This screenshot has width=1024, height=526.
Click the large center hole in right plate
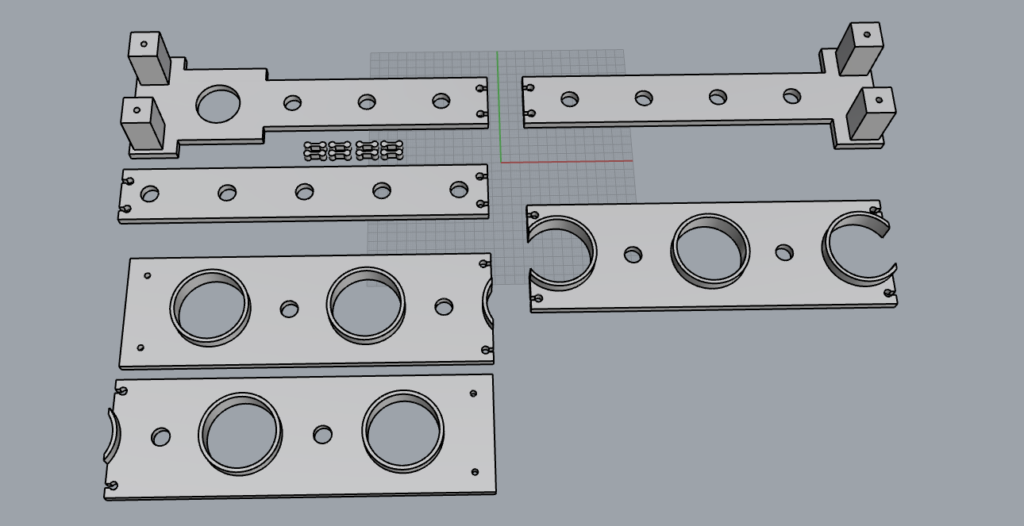(x=710, y=247)
